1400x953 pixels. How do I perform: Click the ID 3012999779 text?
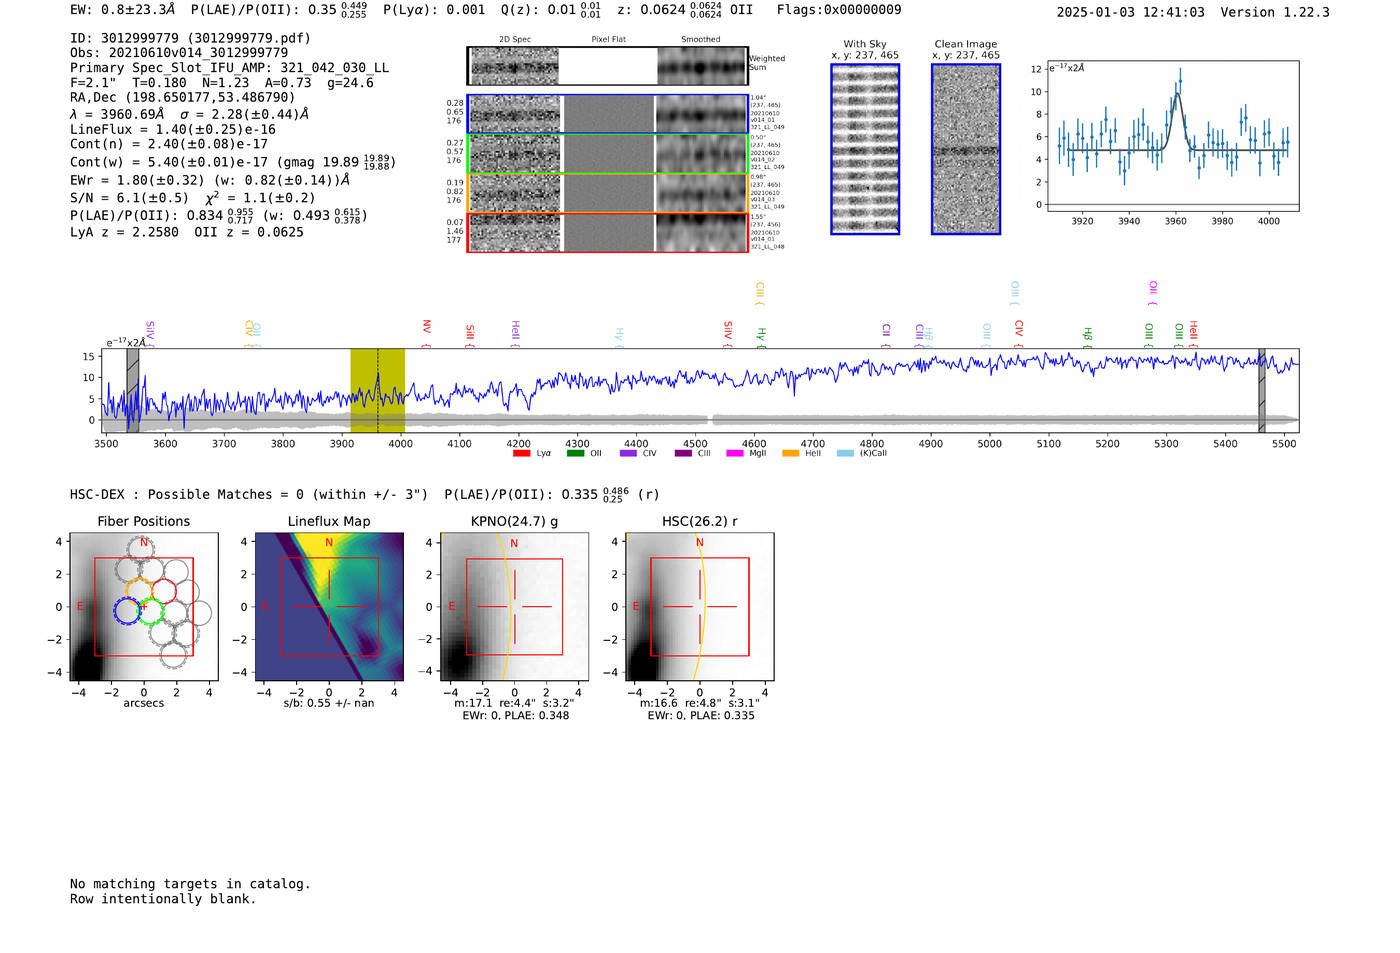click(x=190, y=38)
